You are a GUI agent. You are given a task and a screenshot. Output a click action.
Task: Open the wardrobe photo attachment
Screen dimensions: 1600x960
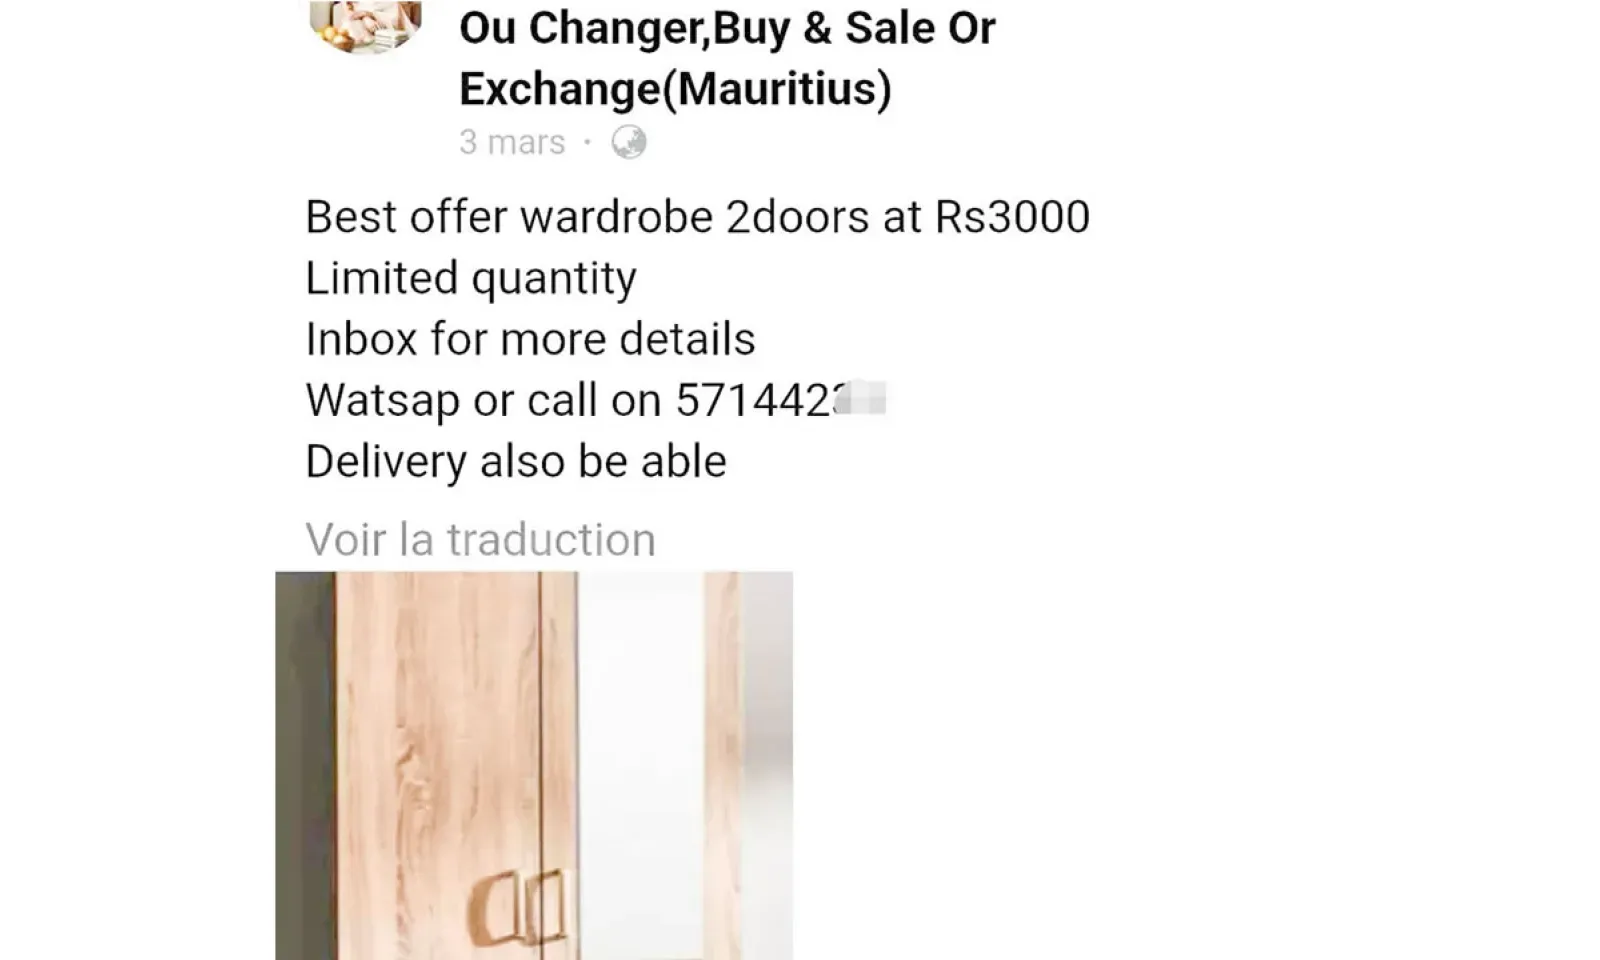pyautogui.click(x=534, y=766)
